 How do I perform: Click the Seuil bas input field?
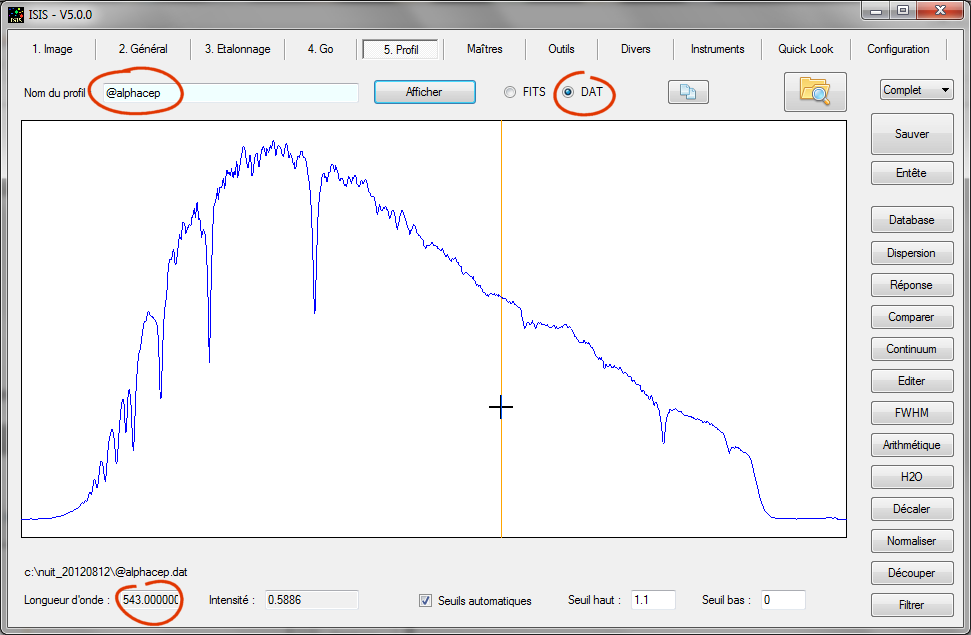pos(783,600)
